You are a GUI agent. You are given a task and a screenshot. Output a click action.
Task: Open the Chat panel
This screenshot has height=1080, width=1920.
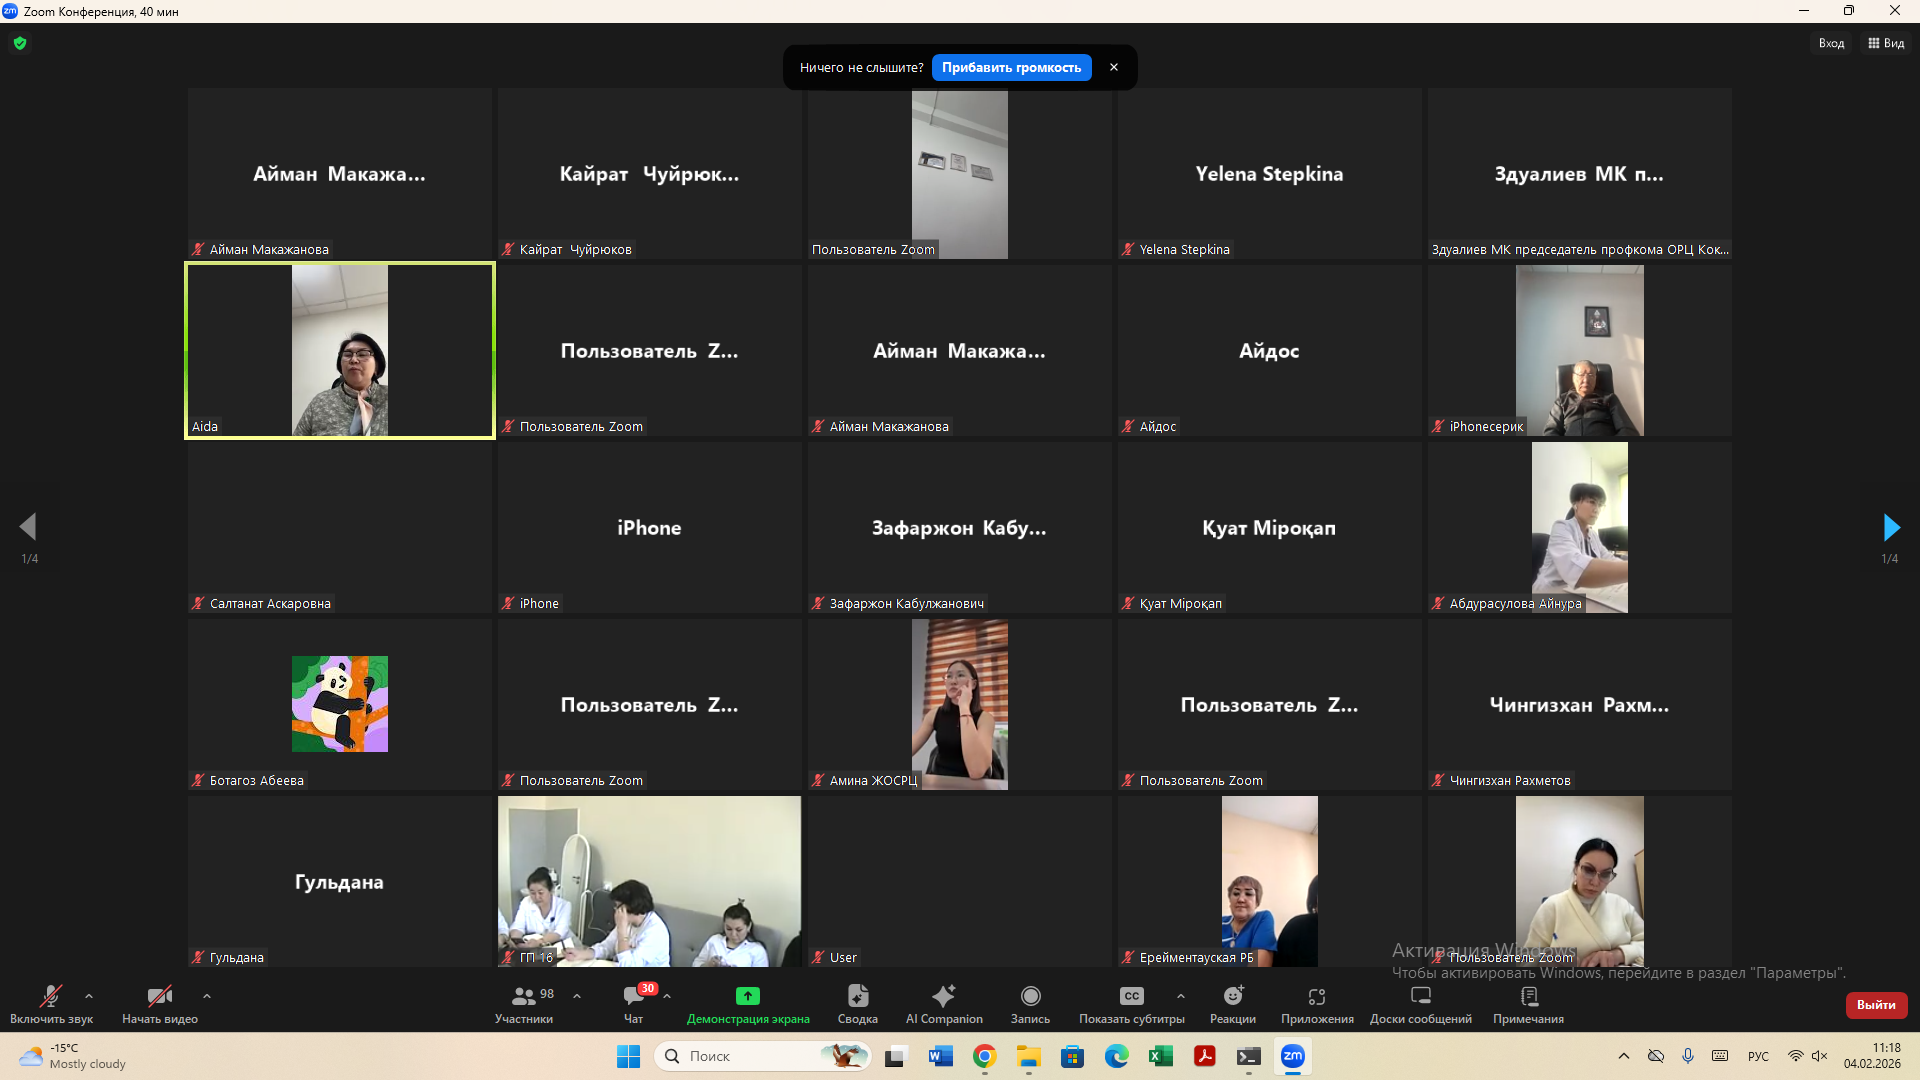(x=634, y=997)
